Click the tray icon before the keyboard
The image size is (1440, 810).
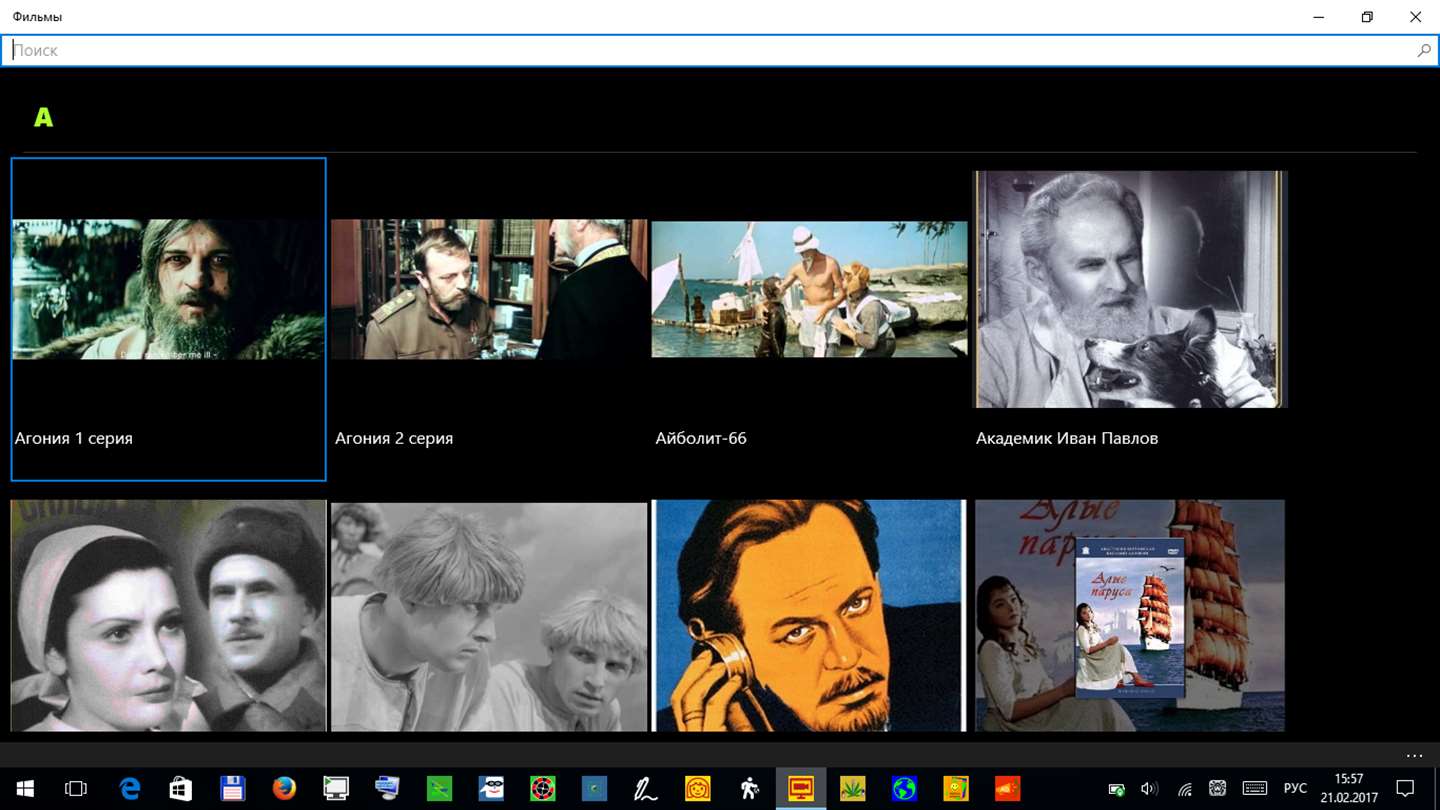coord(1218,789)
